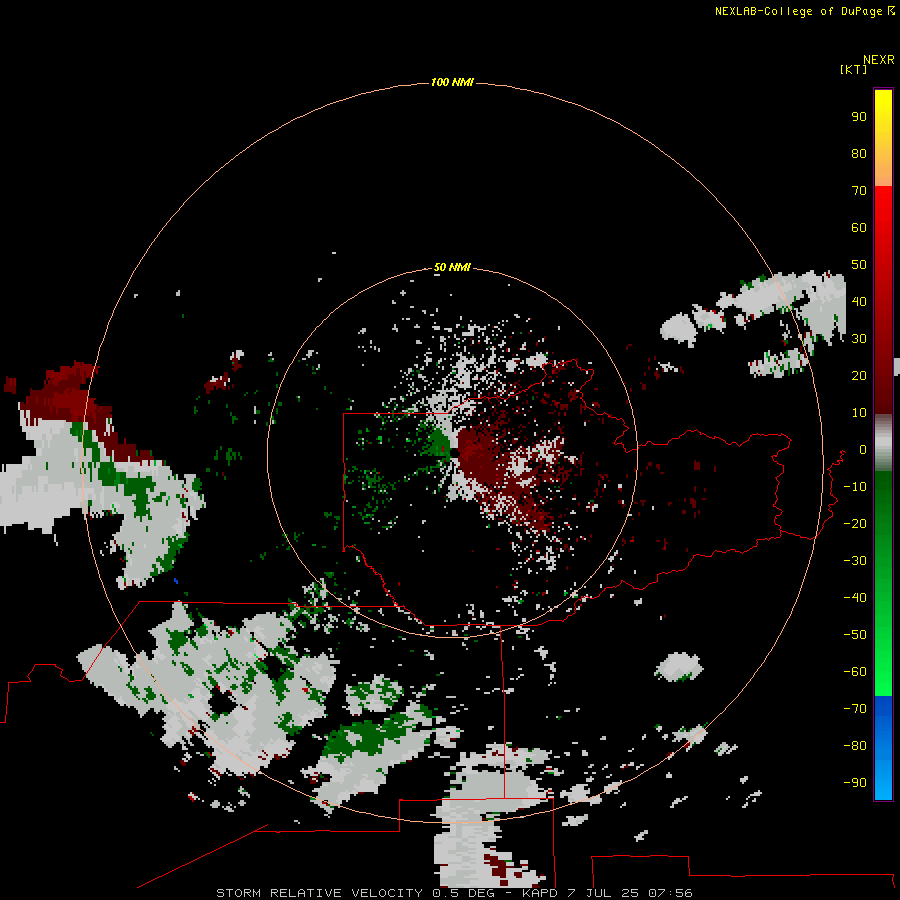
Task: Click the 80 value on velocity scale
Action: (859, 153)
